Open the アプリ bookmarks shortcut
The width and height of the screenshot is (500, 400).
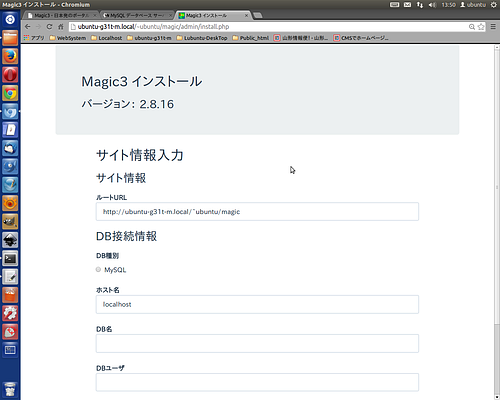(x=34, y=38)
